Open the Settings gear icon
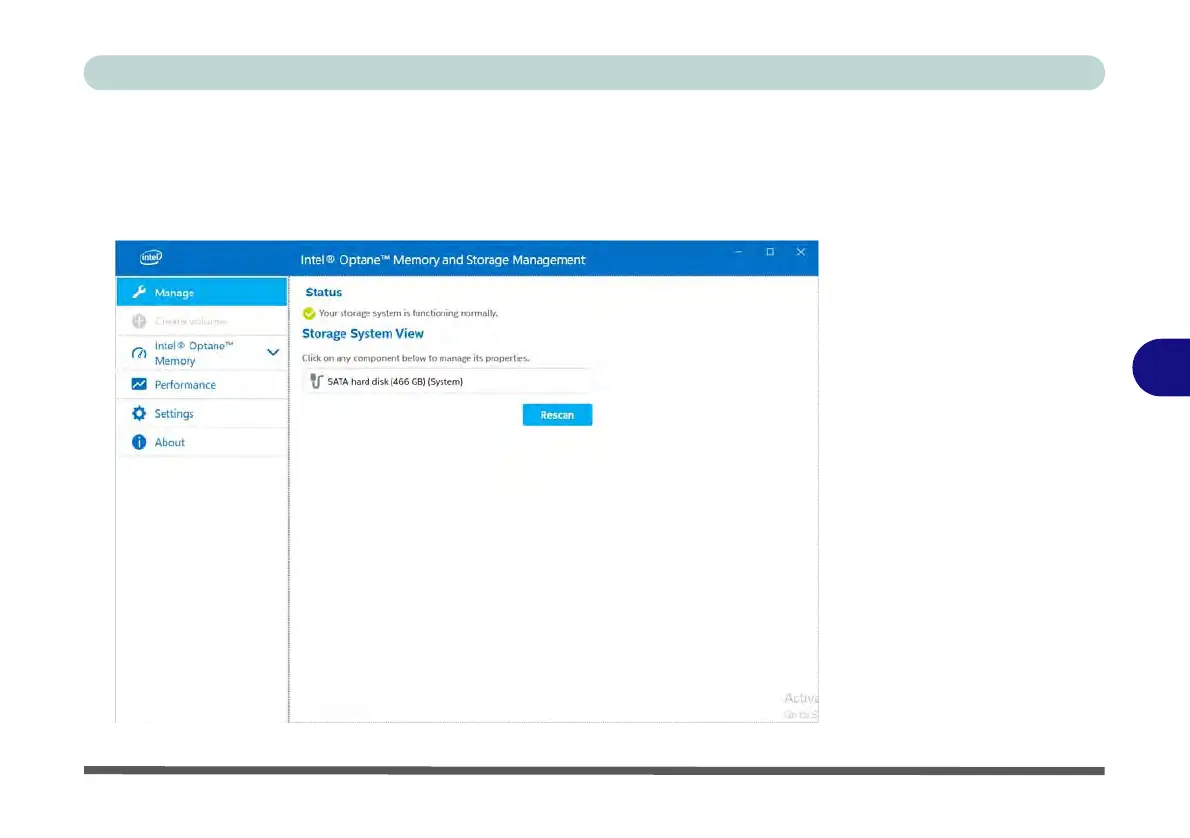The height and width of the screenshot is (838, 1190). tap(139, 413)
